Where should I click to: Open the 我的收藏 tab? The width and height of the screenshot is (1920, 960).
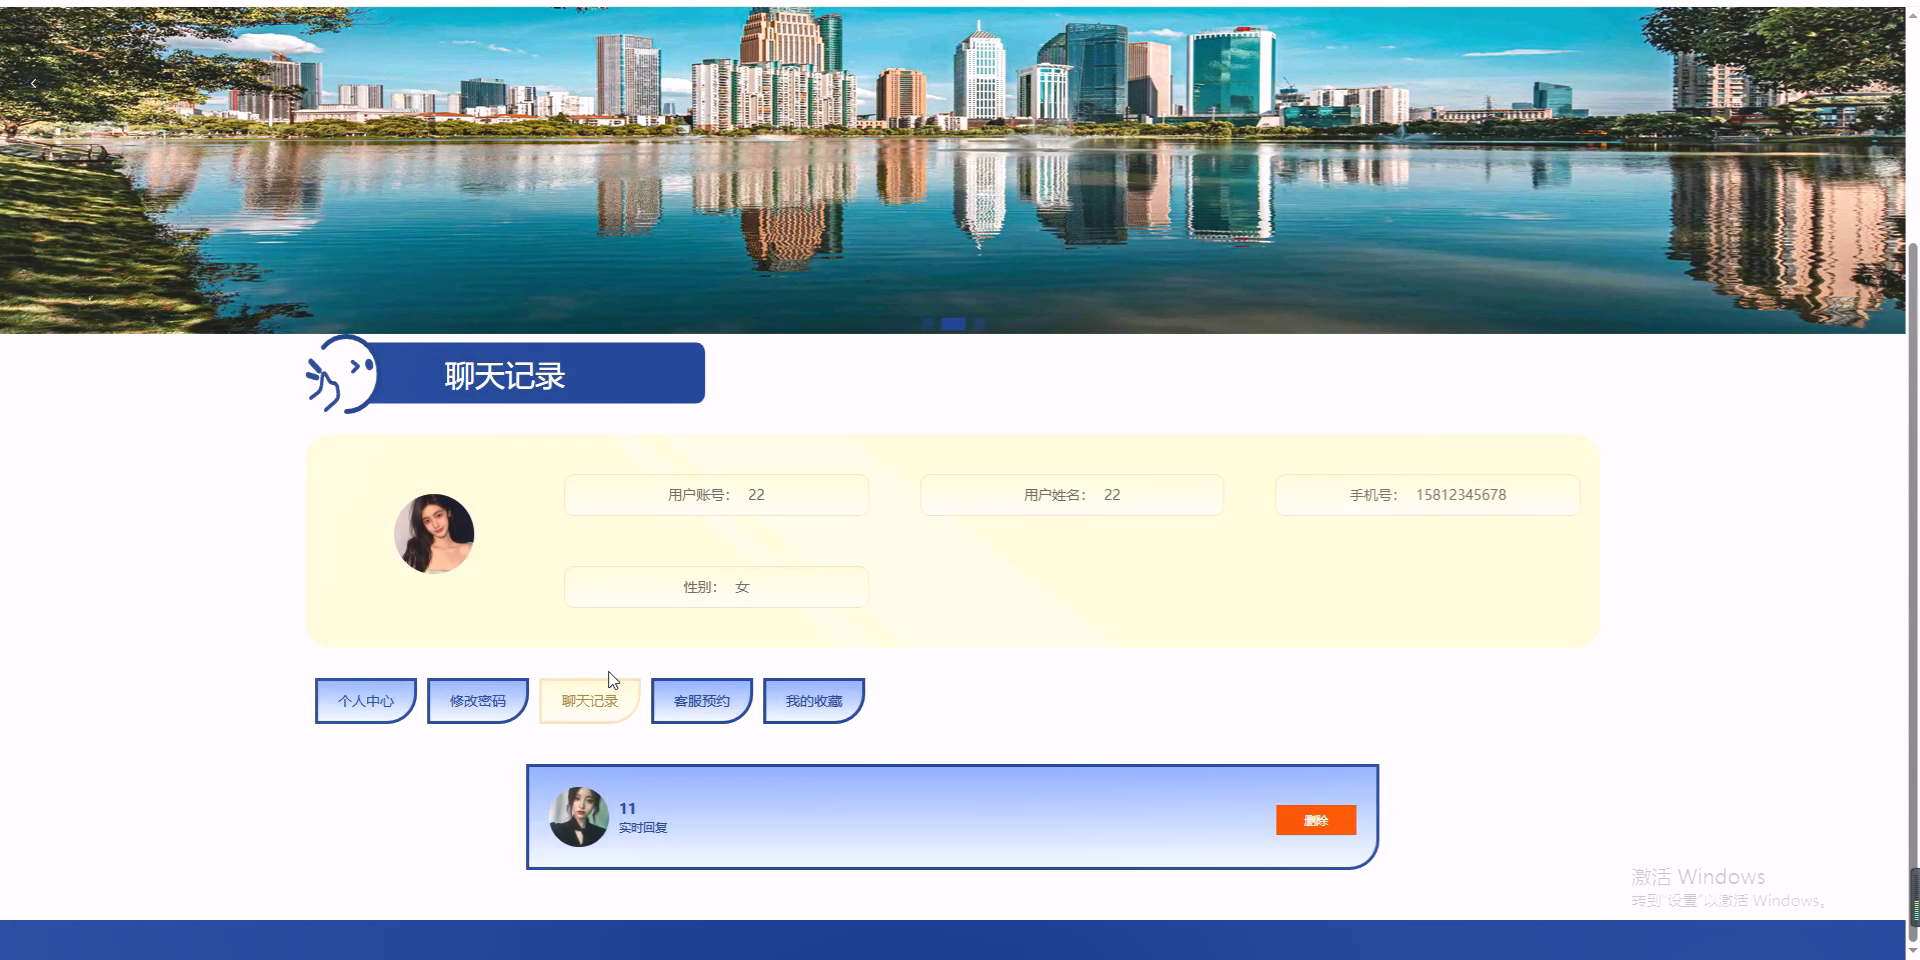(814, 701)
